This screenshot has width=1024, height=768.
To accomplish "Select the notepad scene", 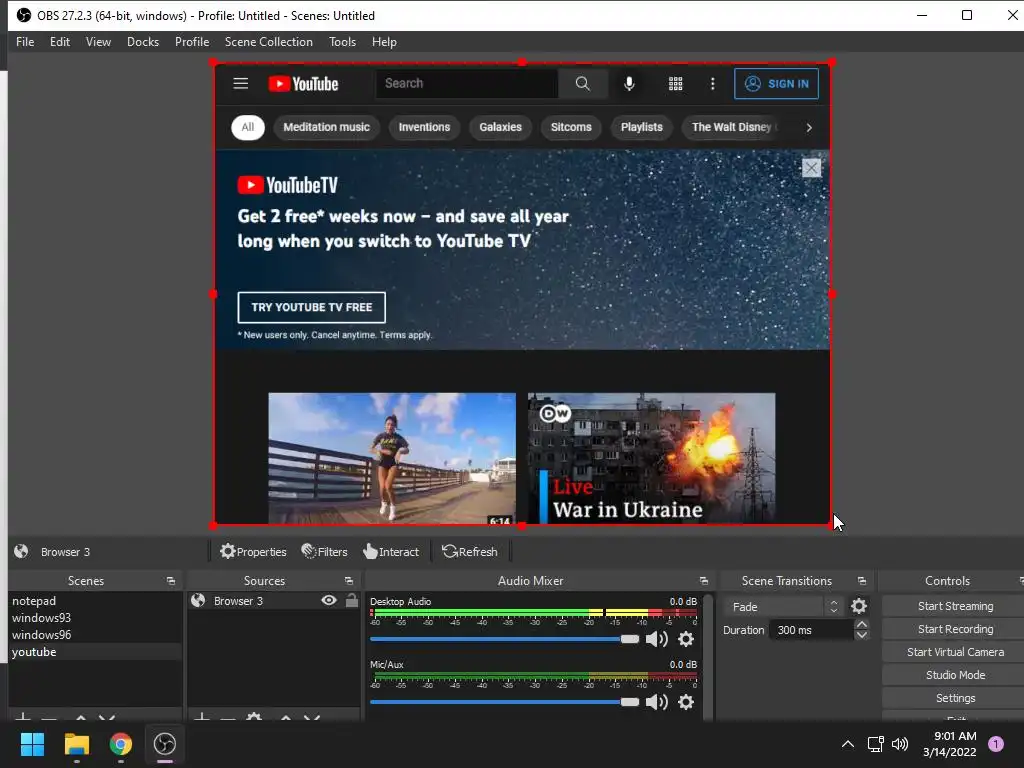I will point(95,601).
